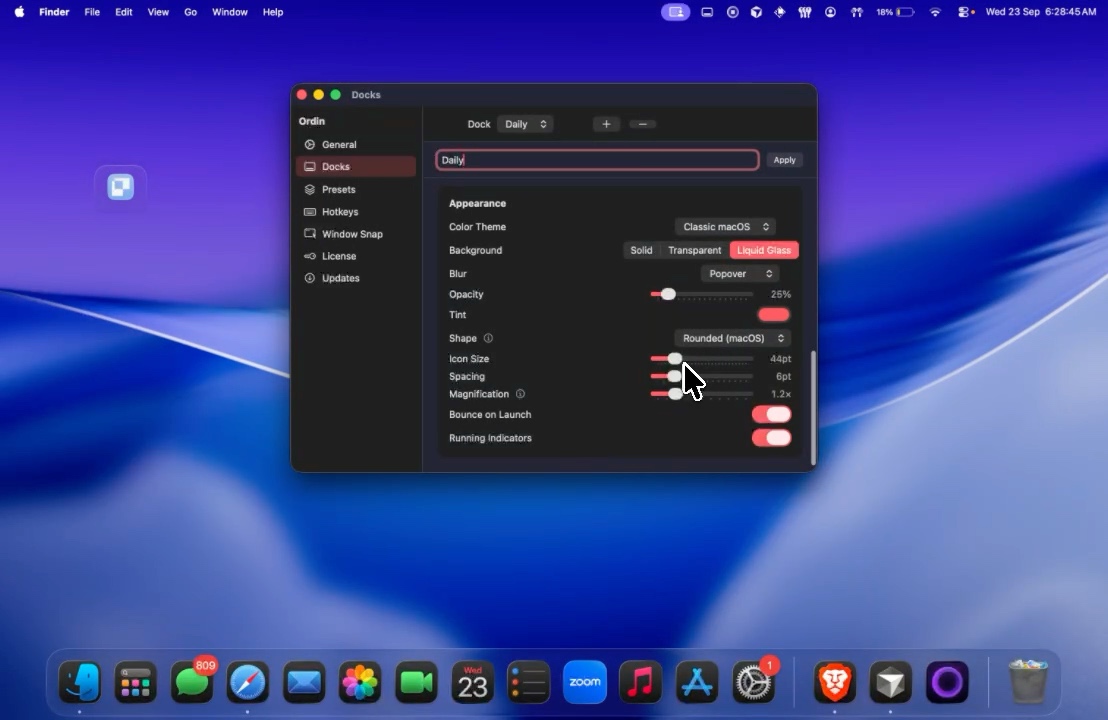Launch Zoom from the Dock
This screenshot has width=1108, height=720.
[585, 683]
